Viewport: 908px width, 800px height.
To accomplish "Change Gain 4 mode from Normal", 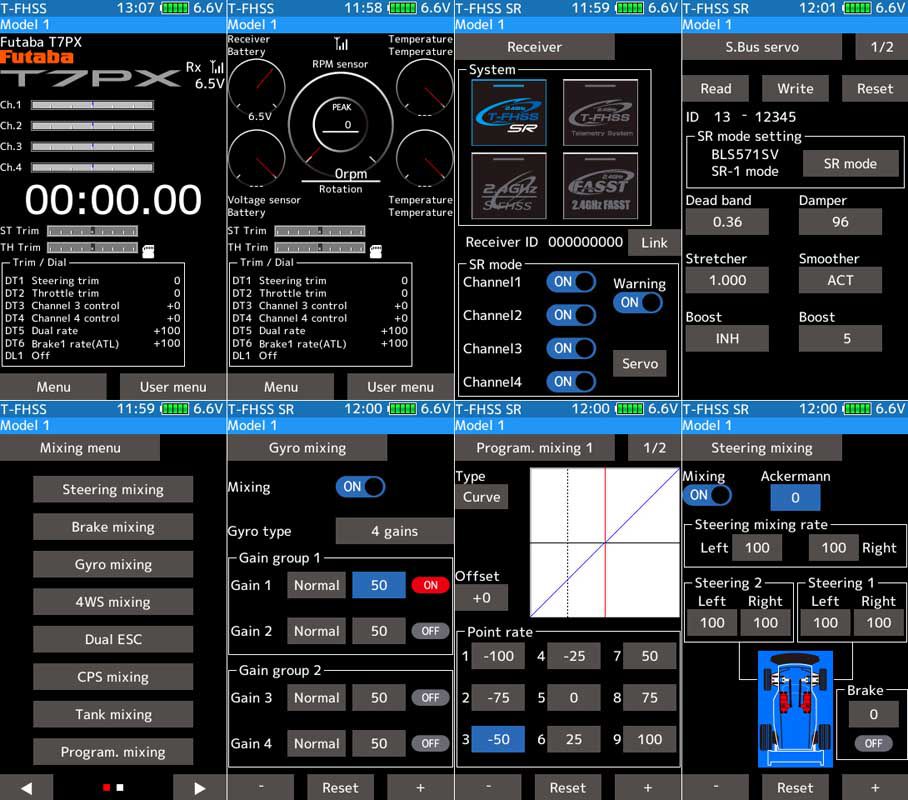I will tap(316, 744).
